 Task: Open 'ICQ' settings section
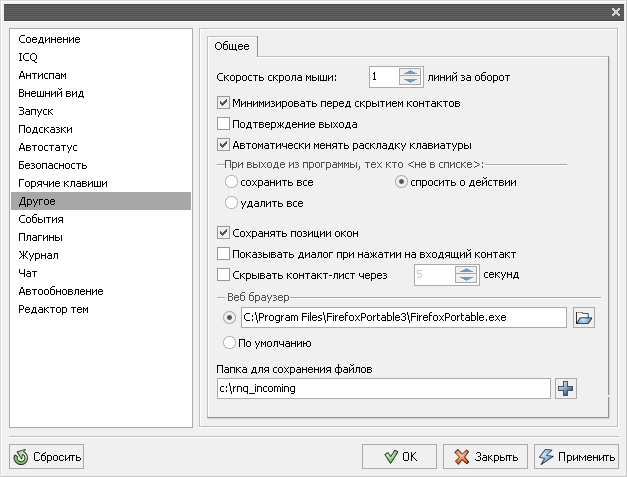(101, 57)
